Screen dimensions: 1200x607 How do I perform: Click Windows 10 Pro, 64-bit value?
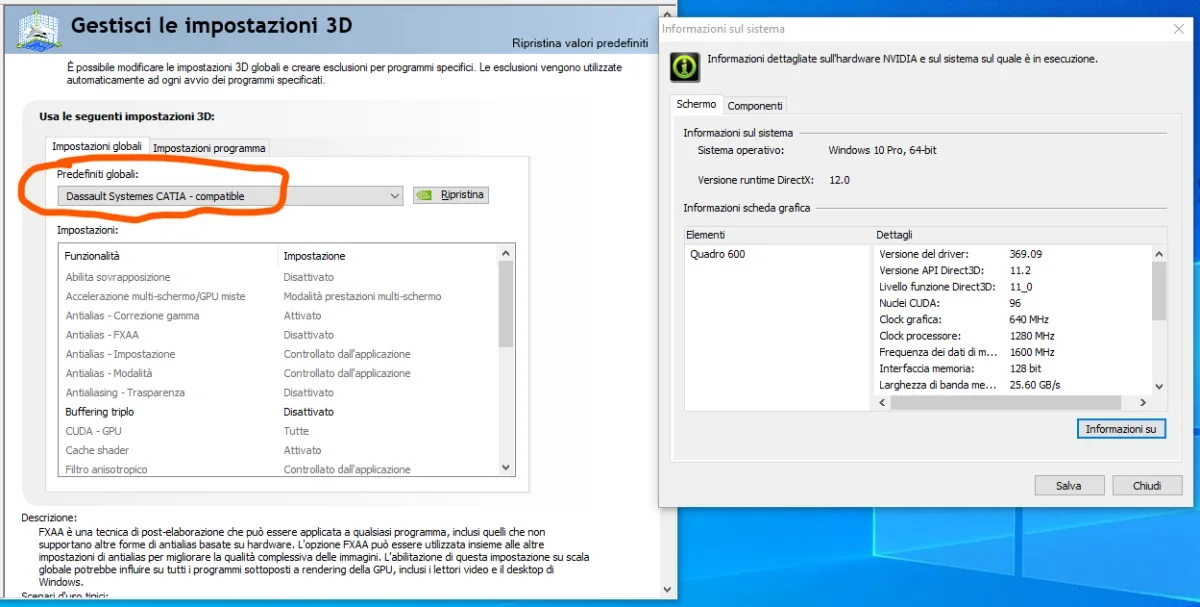tap(882, 150)
